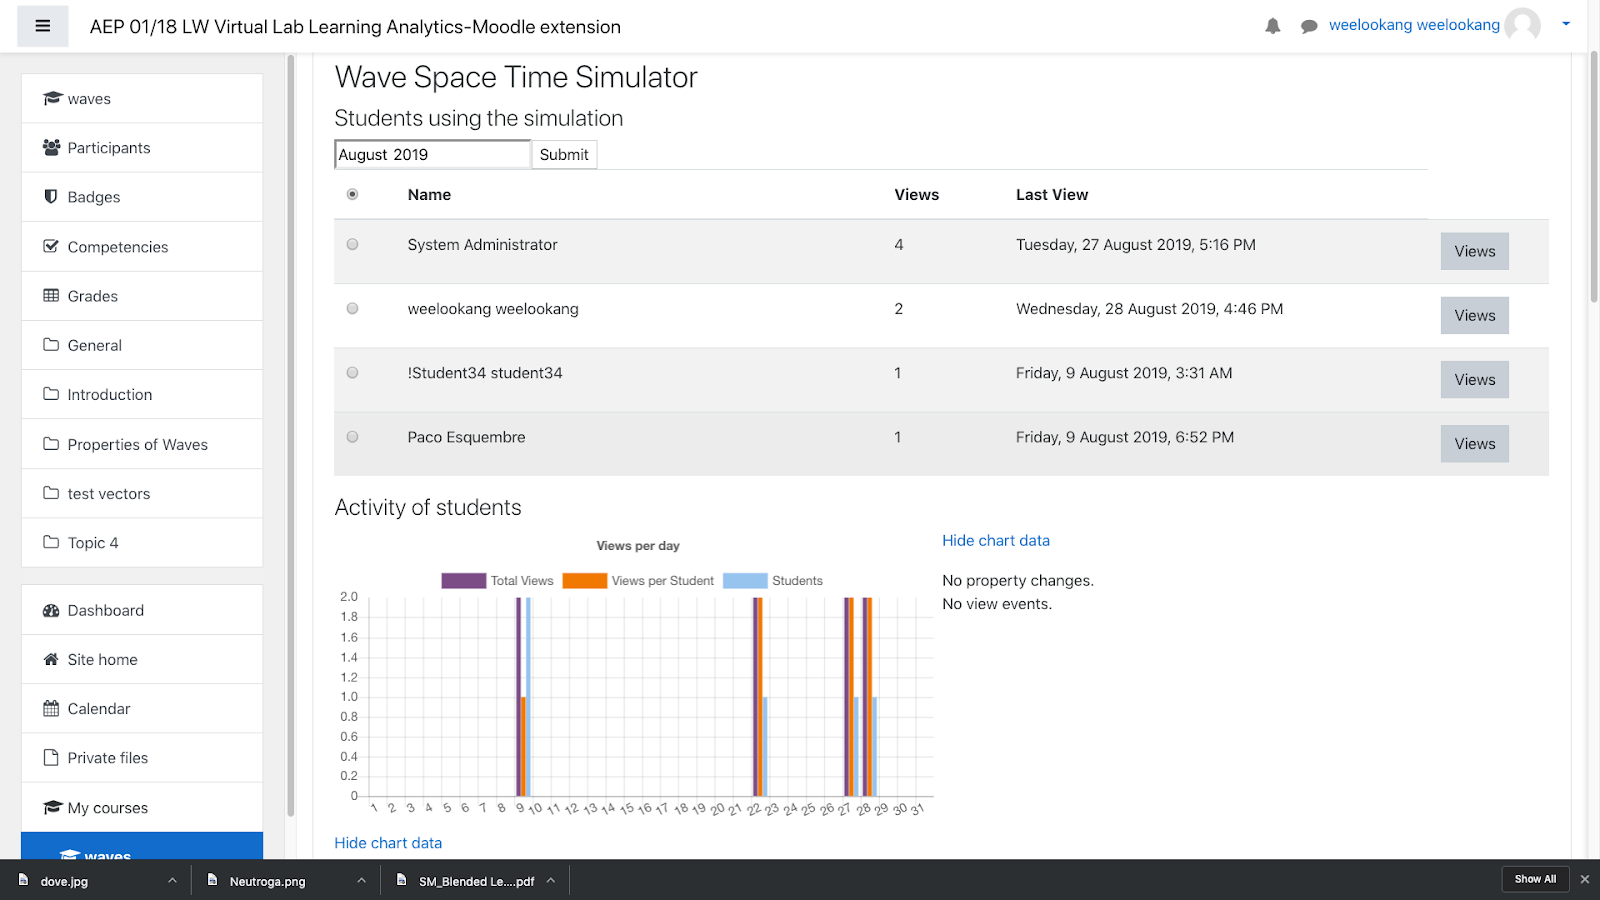
Task: Click the Dashboard gauge icon
Action: [51, 610]
